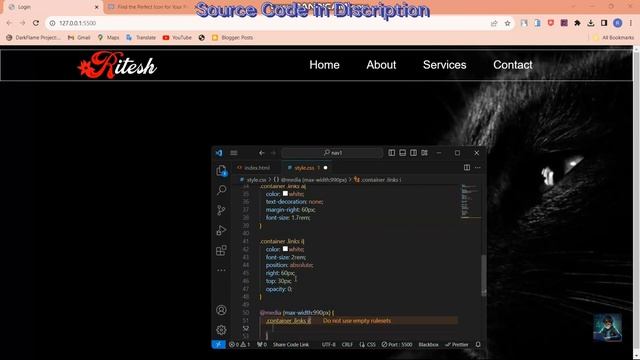Show additional views ellipsis in activity bar

[x=221, y=270]
